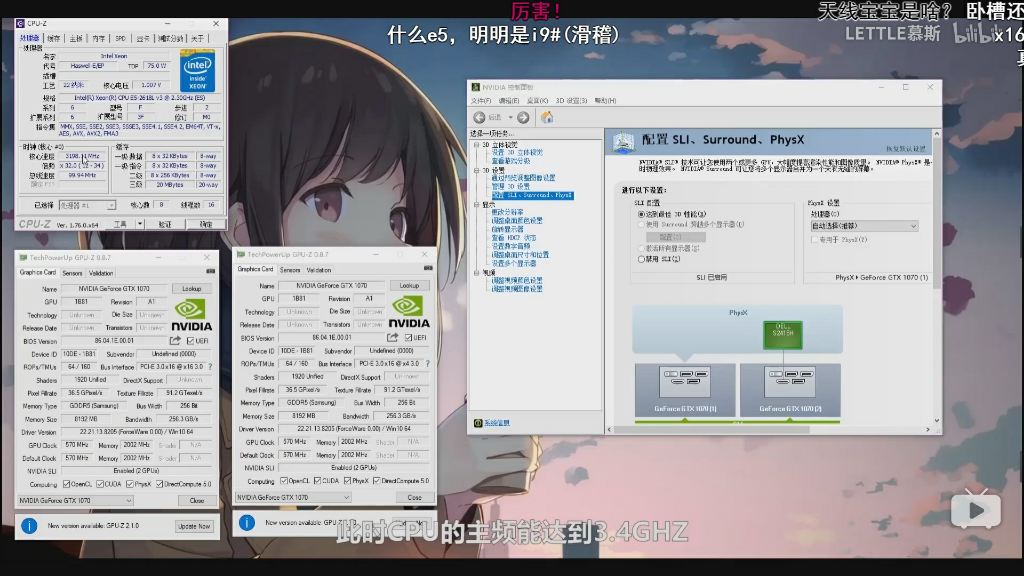Open processor selection dropdown in CPU-Z
Viewport: 1024px width, 576px height.
tap(88, 205)
